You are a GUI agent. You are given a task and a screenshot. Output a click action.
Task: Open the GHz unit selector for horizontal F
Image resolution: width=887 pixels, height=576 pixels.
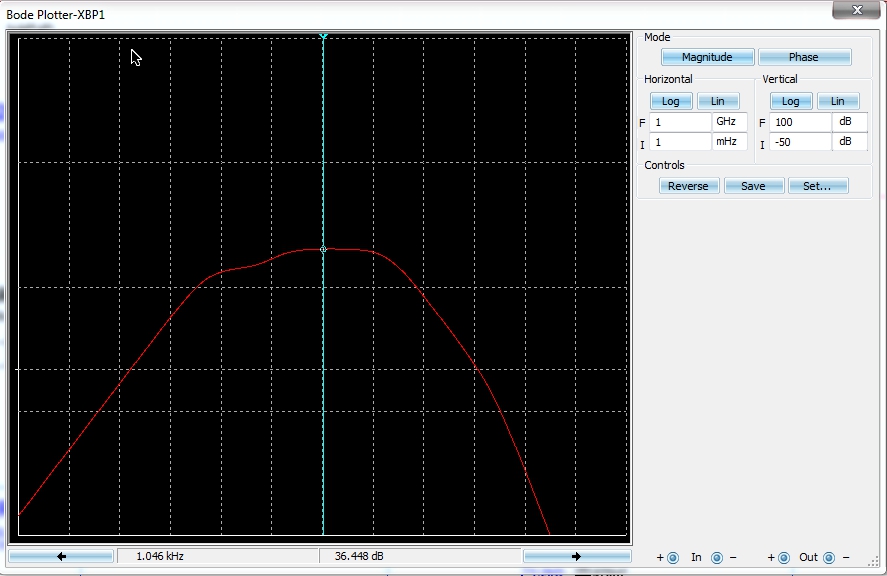pyautogui.click(x=729, y=122)
